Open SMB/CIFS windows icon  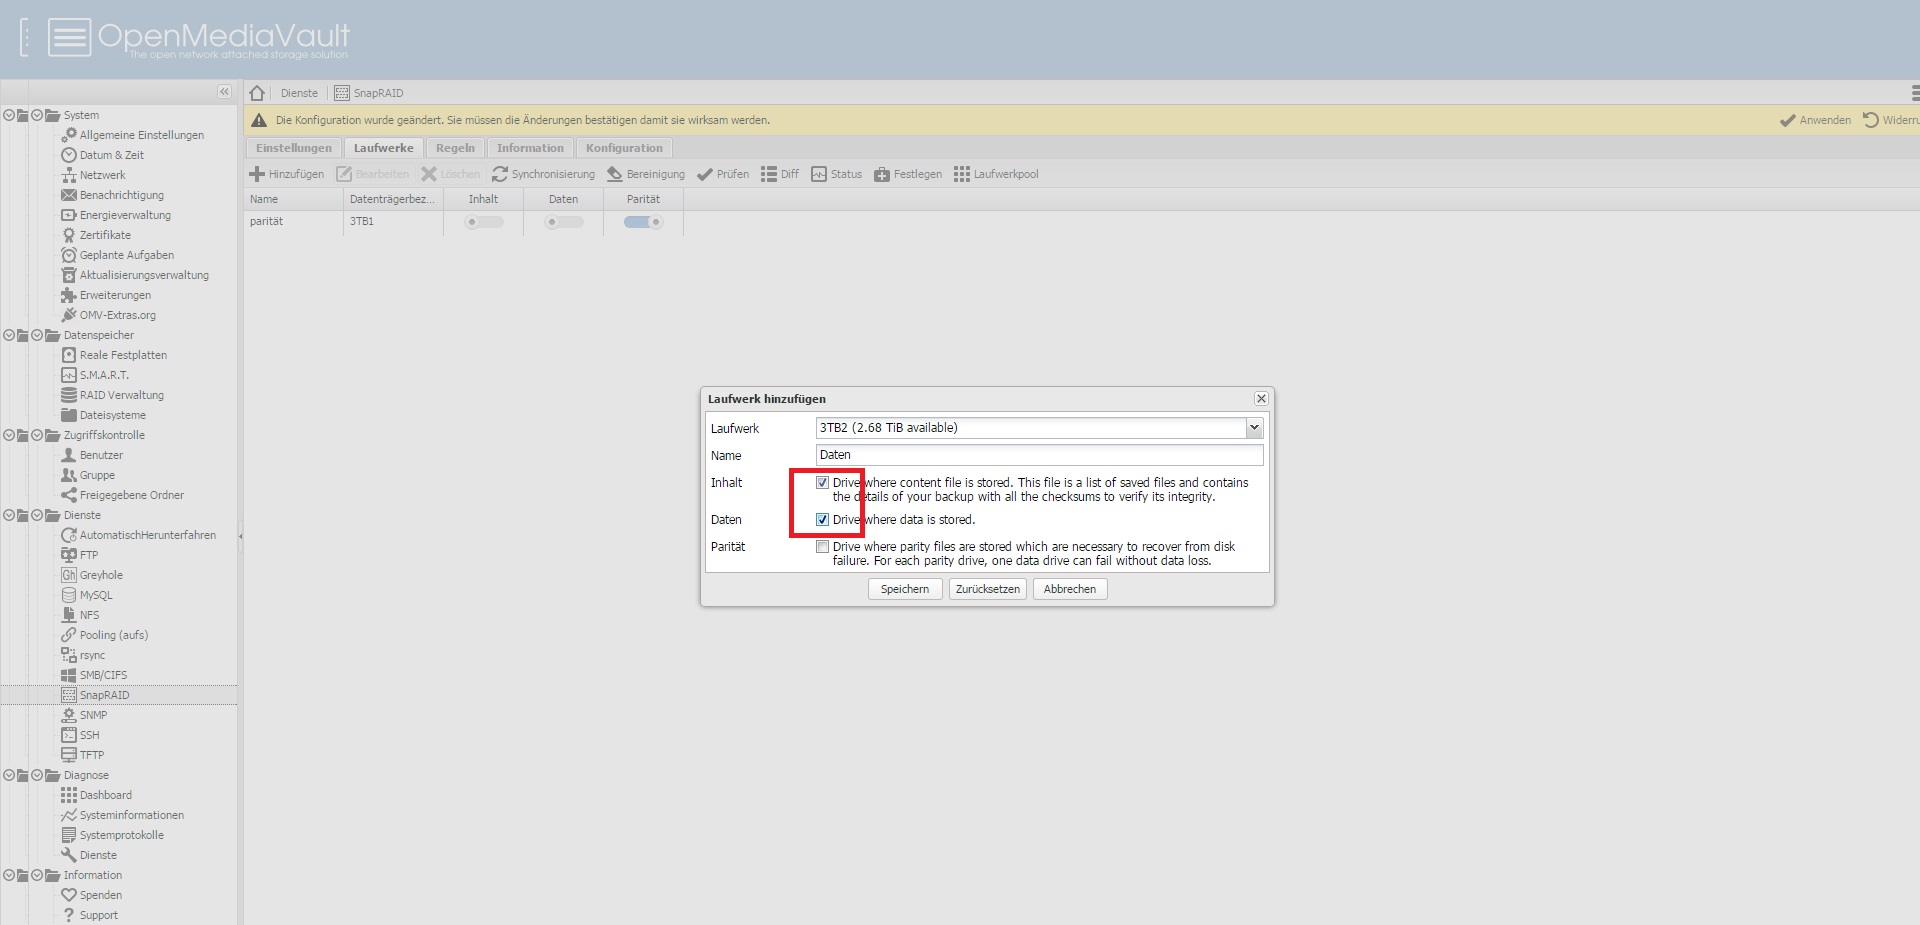tap(69, 675)
